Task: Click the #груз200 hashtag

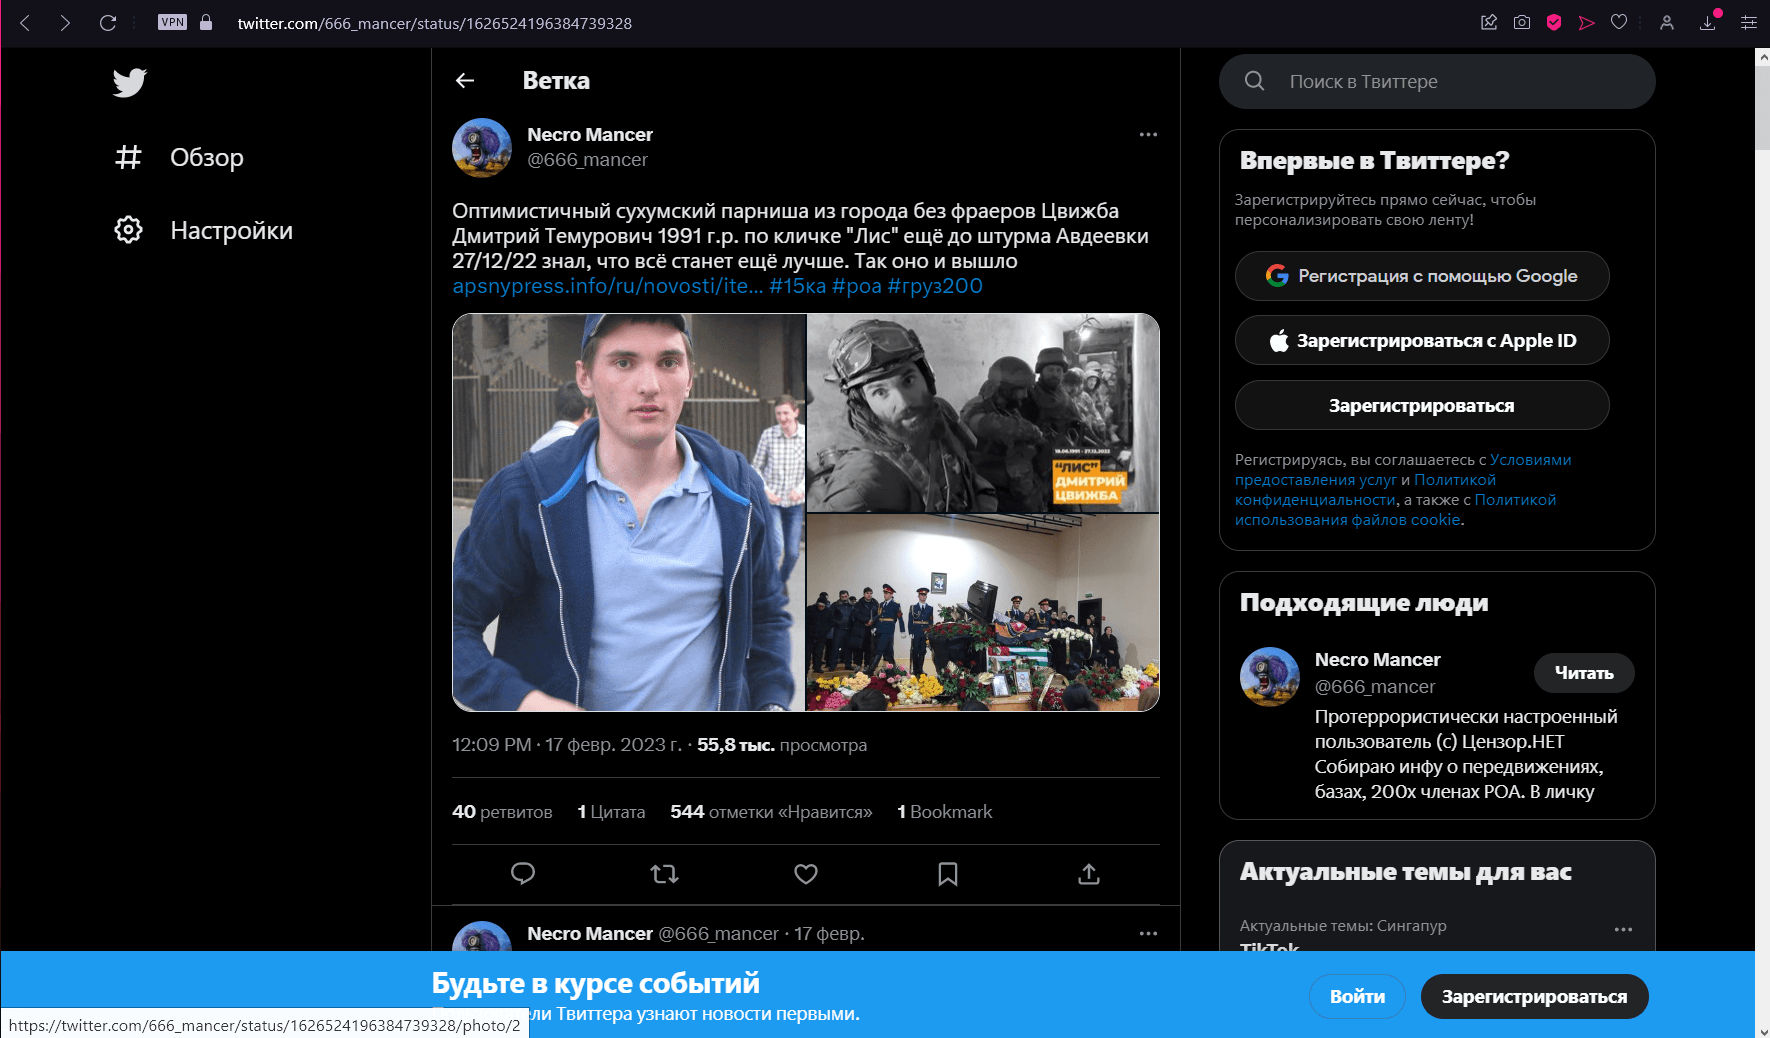Action: pyautogui.click(x=935, y=286)
